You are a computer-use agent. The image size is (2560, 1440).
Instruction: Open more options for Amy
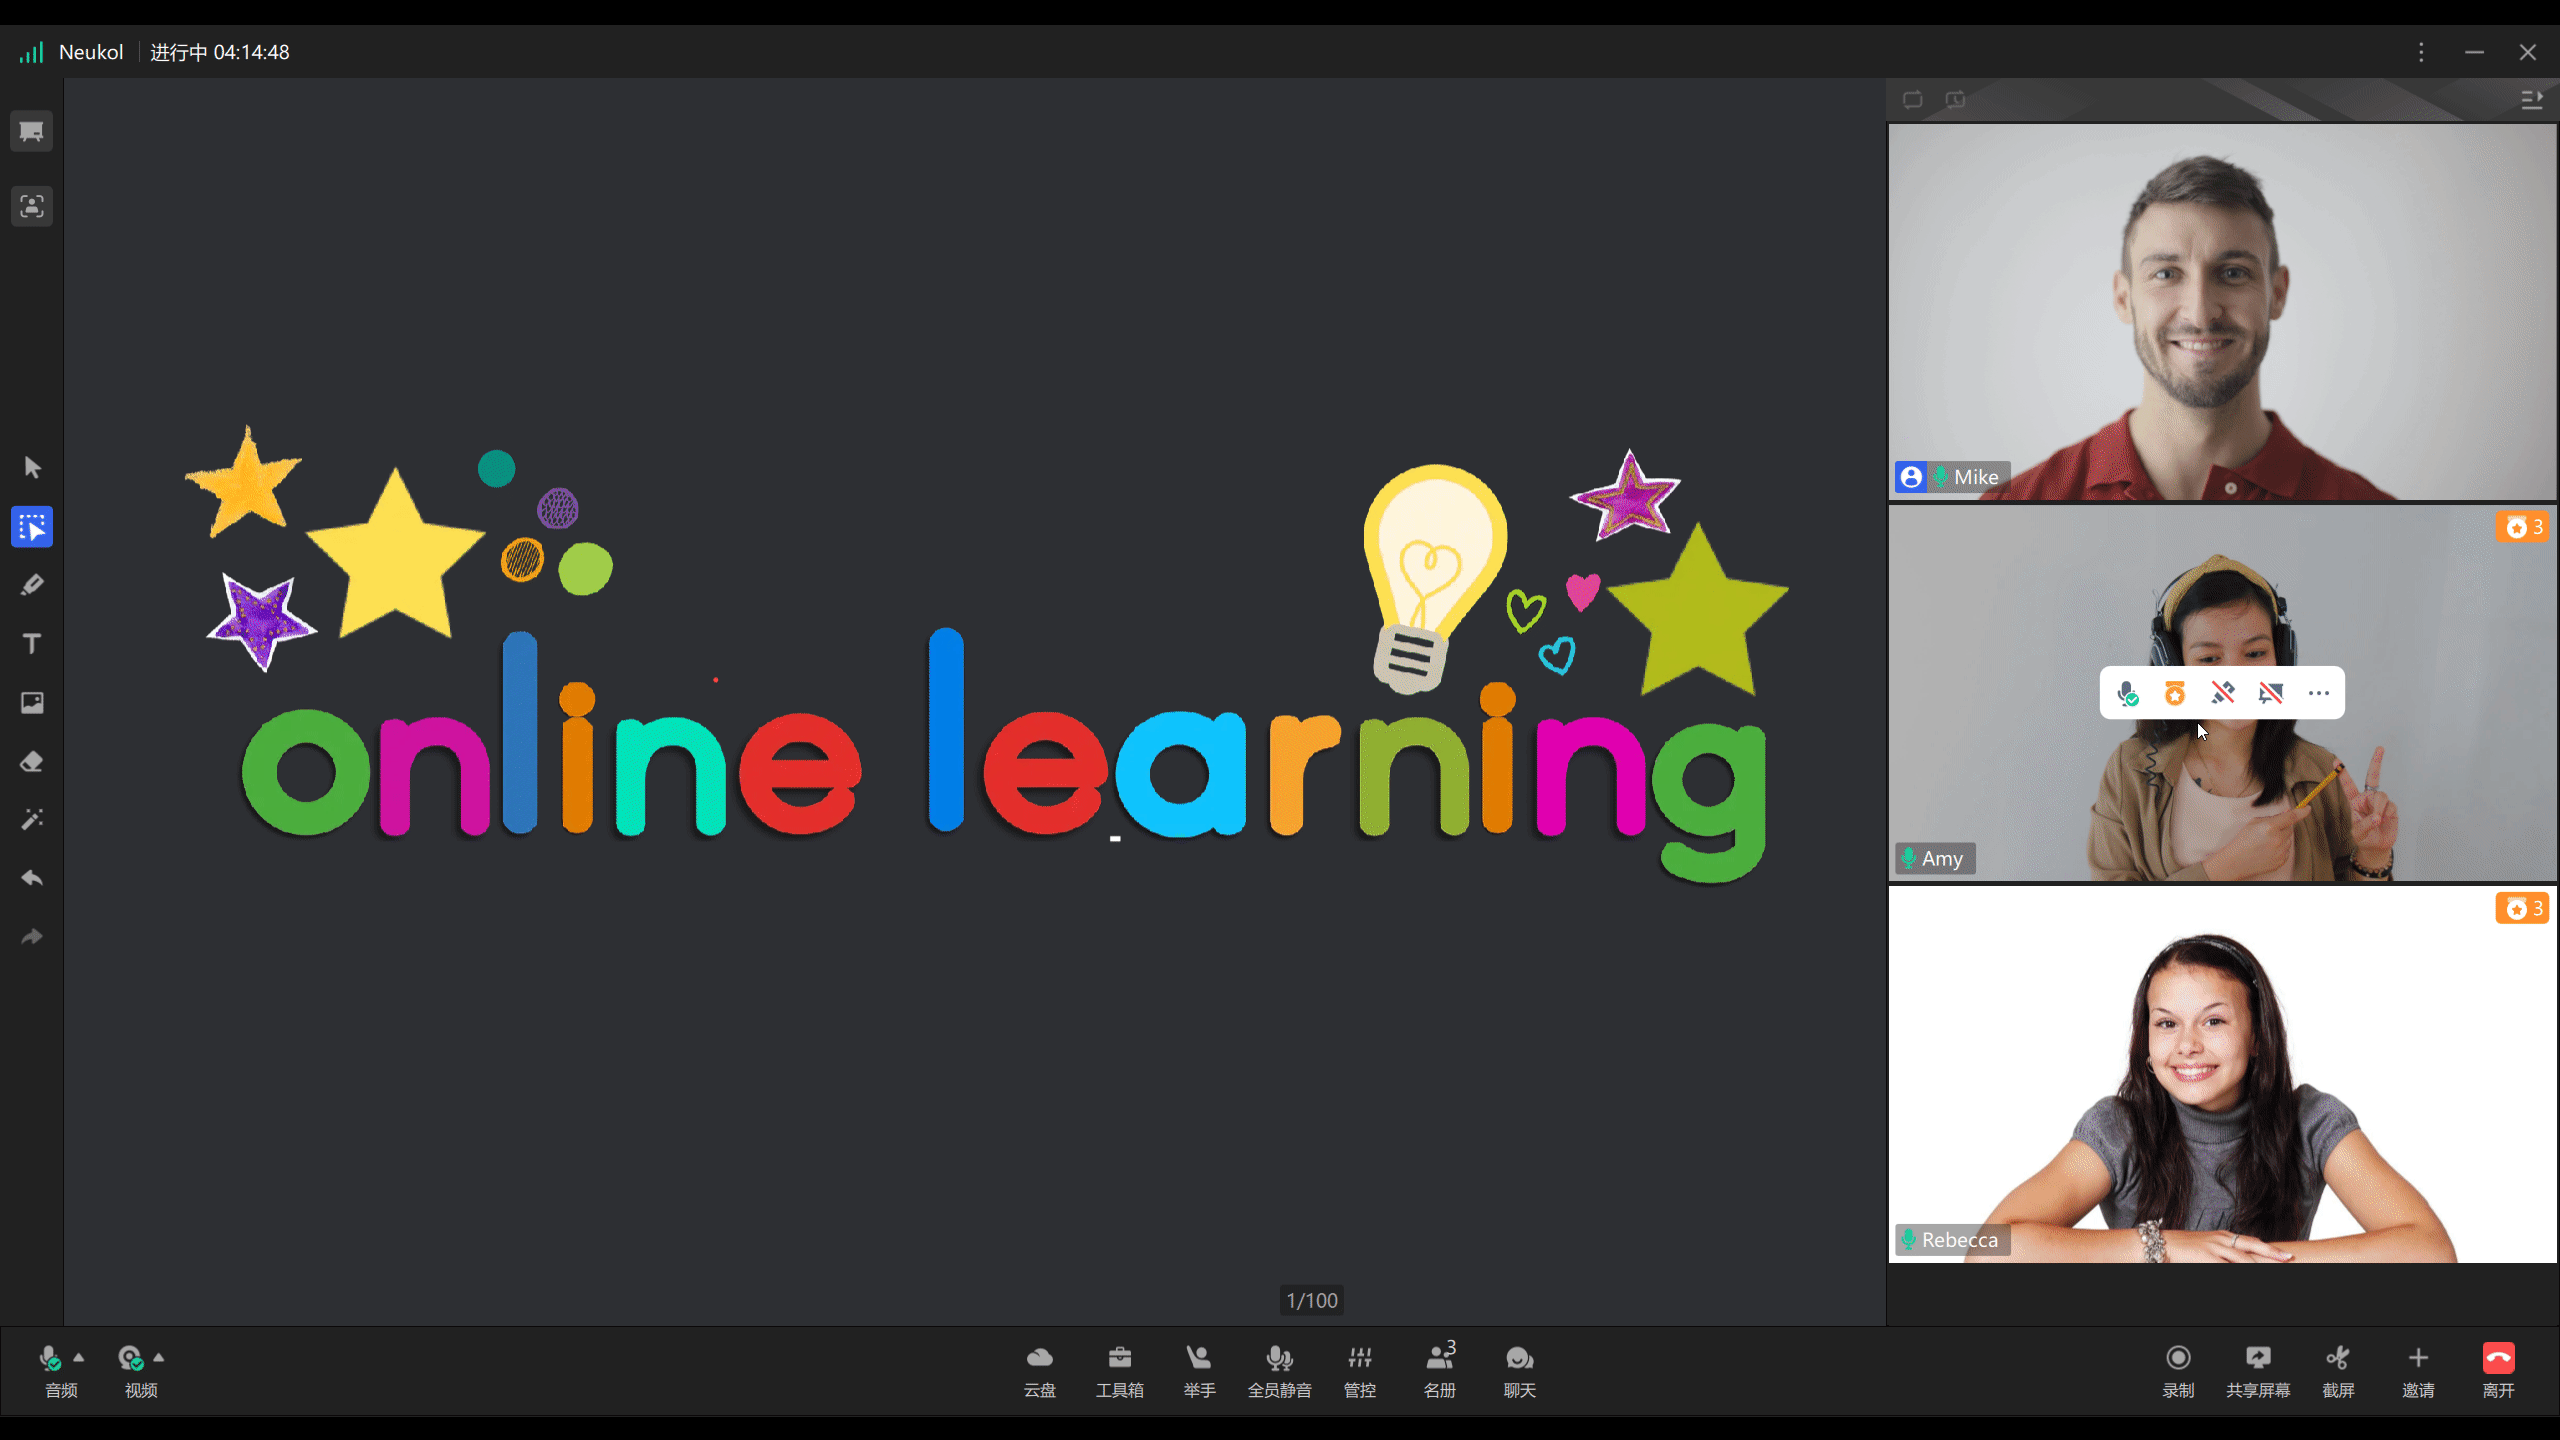(2319, 693)
